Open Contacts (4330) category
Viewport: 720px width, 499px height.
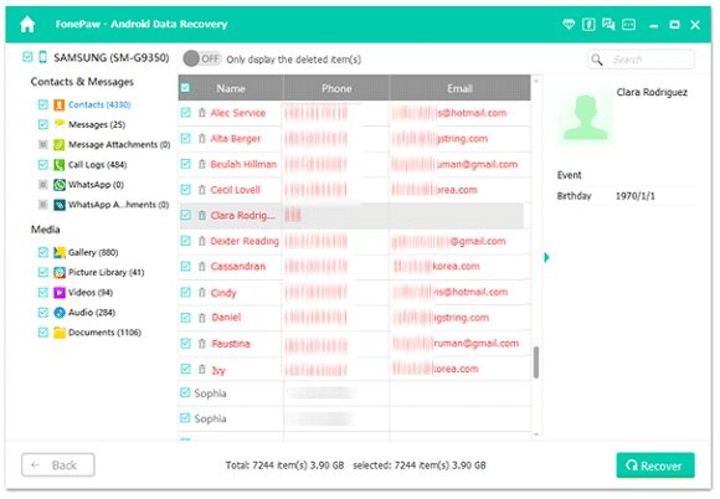99,105
